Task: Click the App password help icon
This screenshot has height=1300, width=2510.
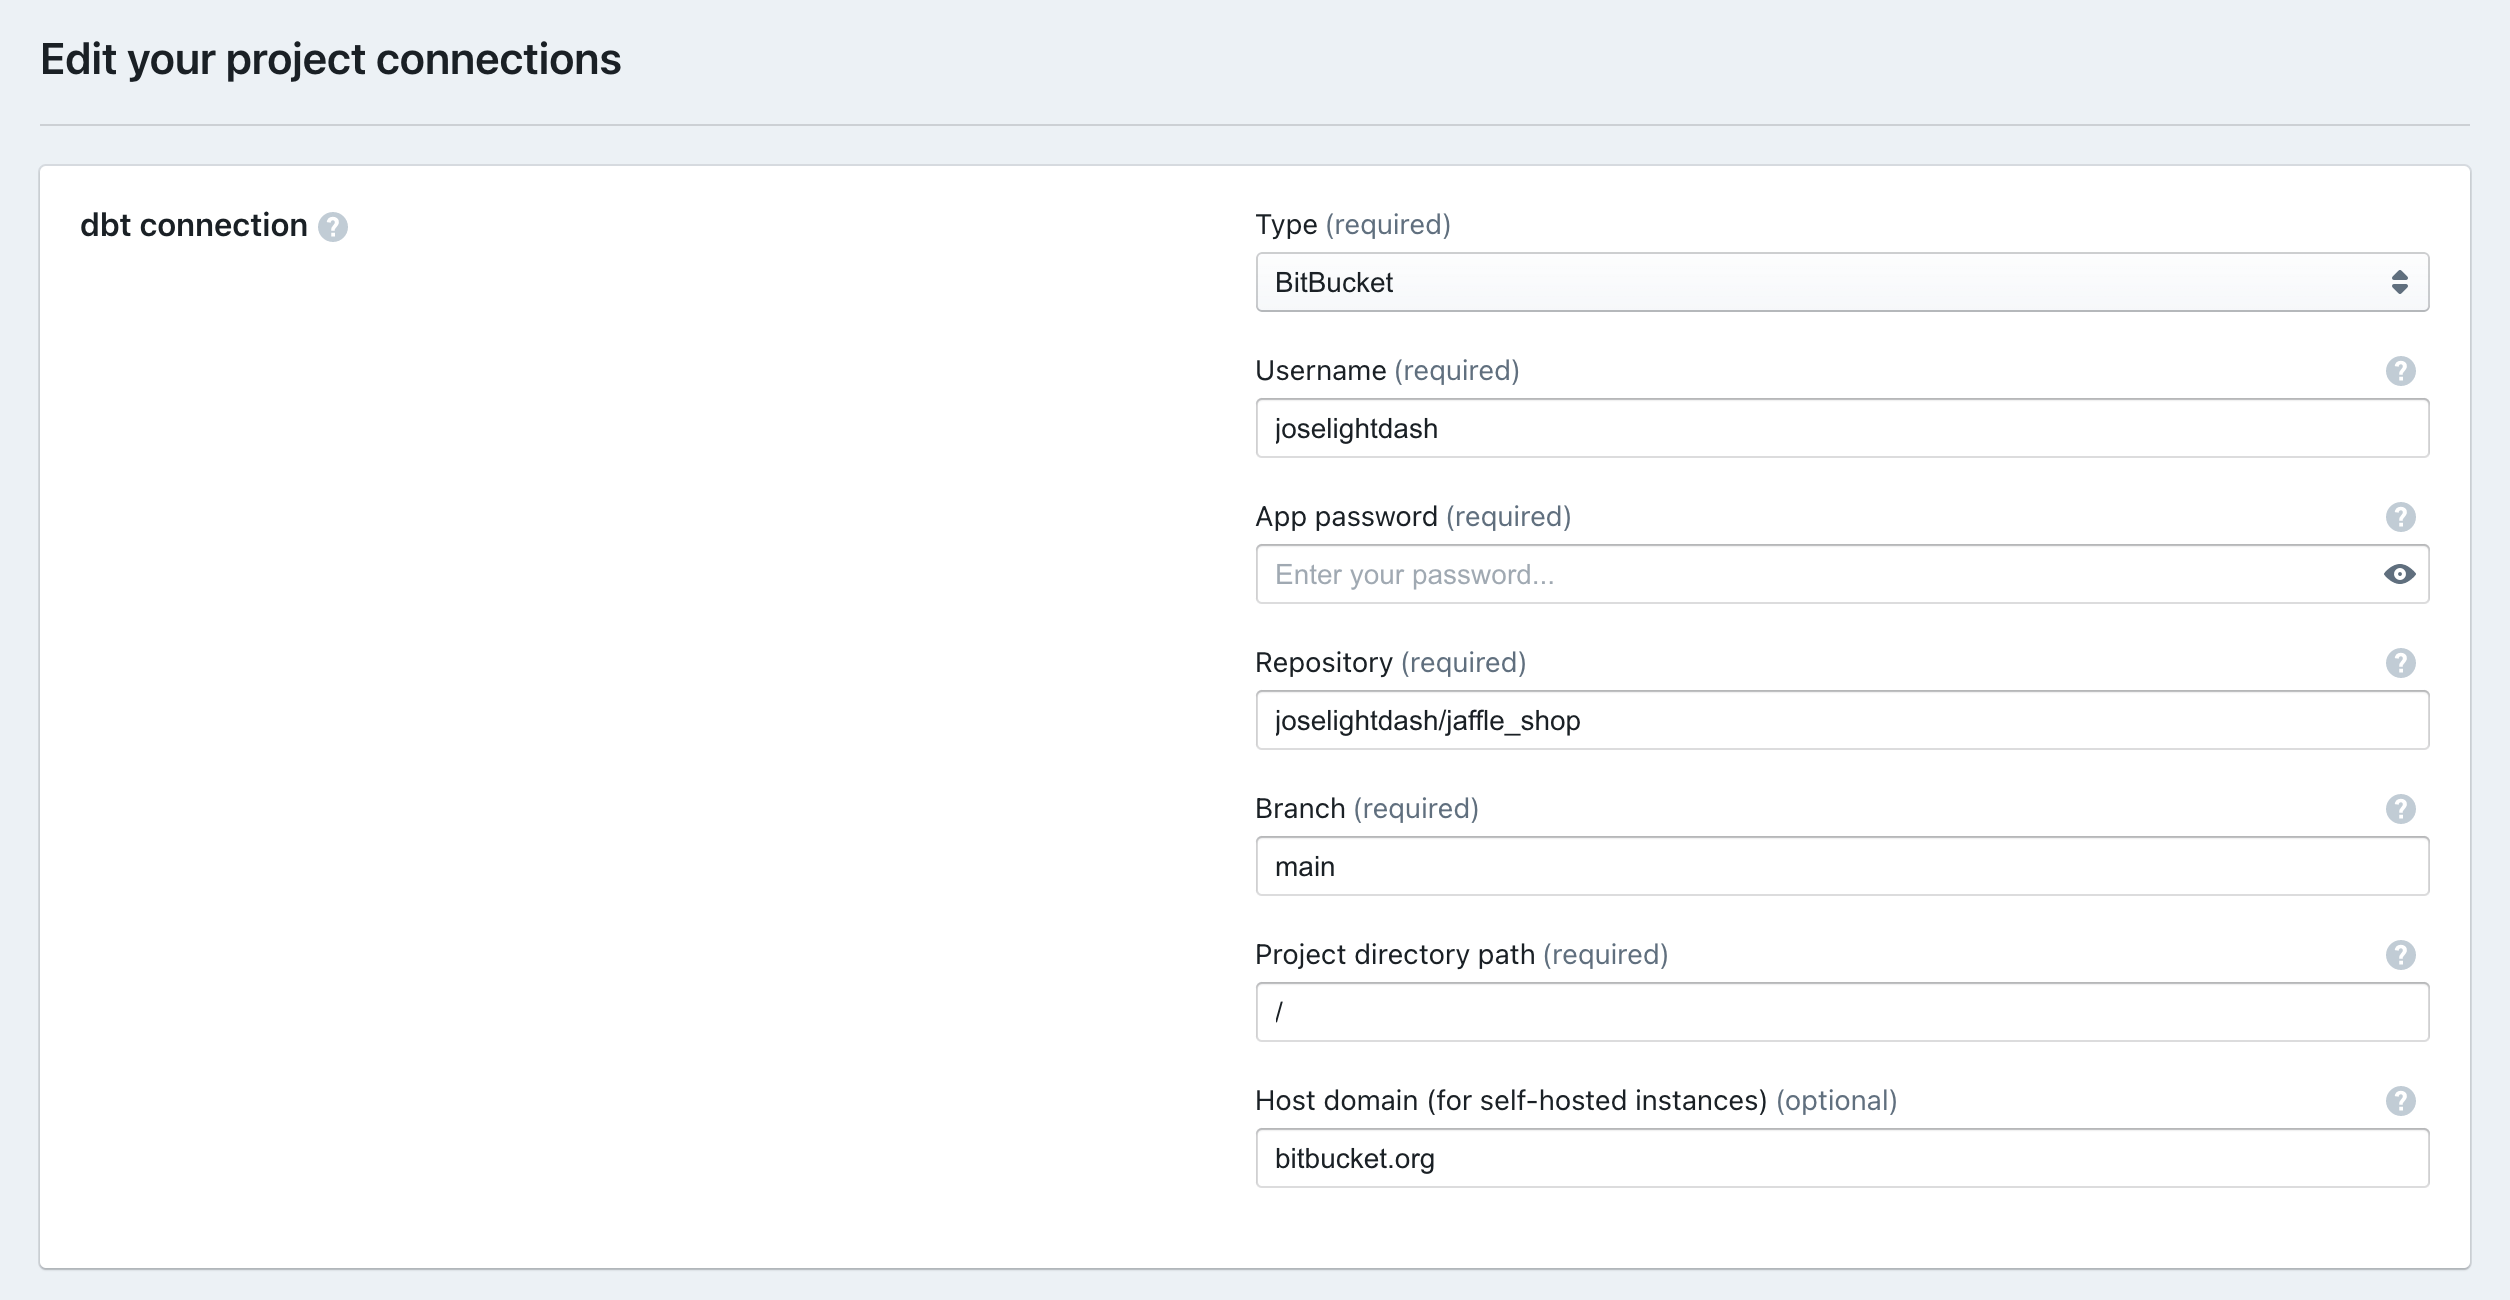Action: tap(2401, 517)
